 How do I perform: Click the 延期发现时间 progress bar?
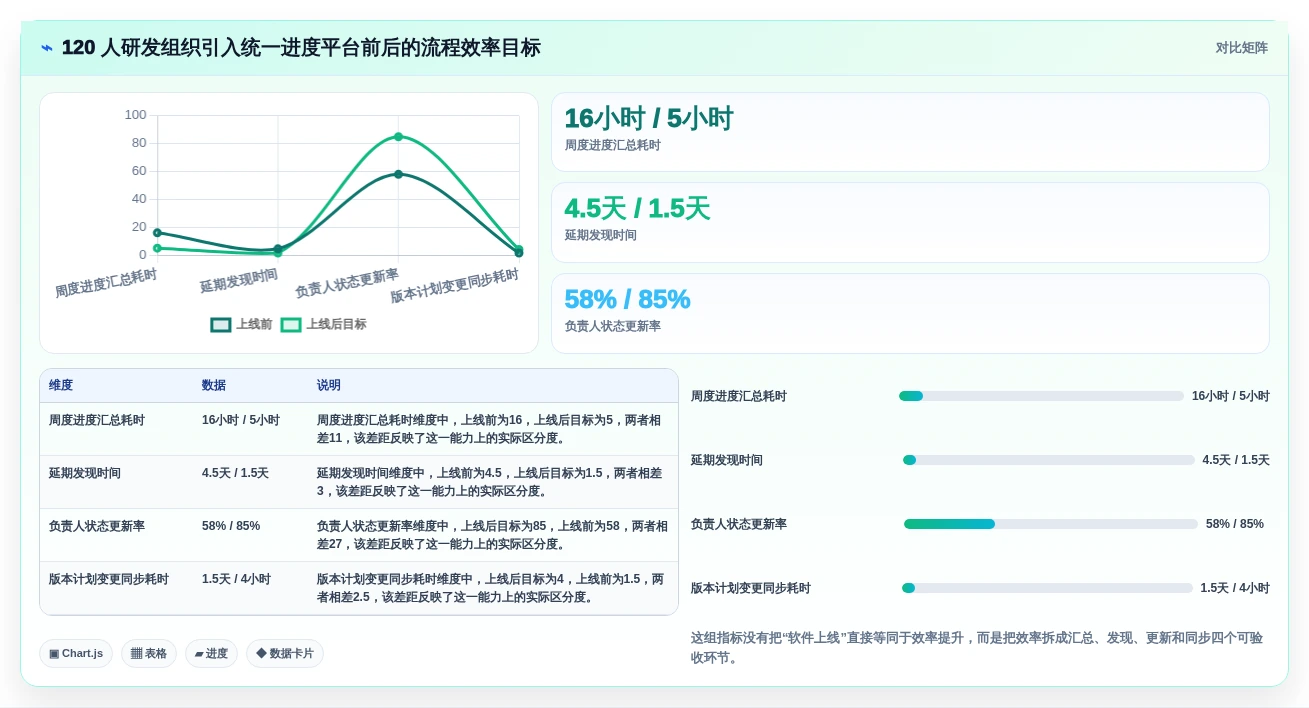pos(1049,460)
